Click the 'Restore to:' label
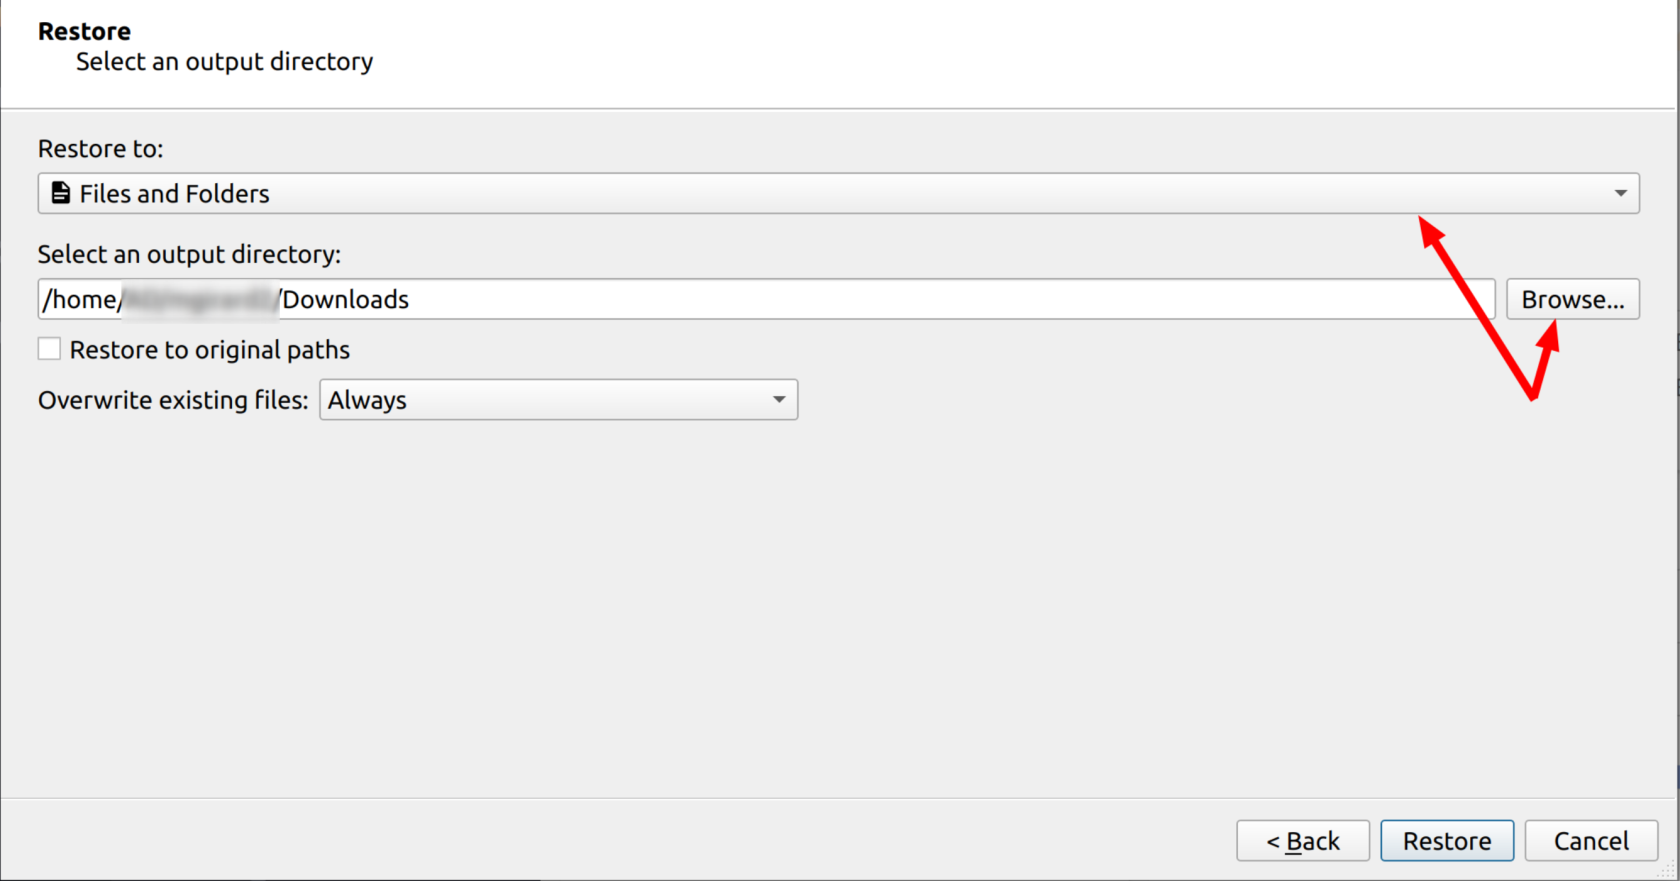 tap(100, 149)
